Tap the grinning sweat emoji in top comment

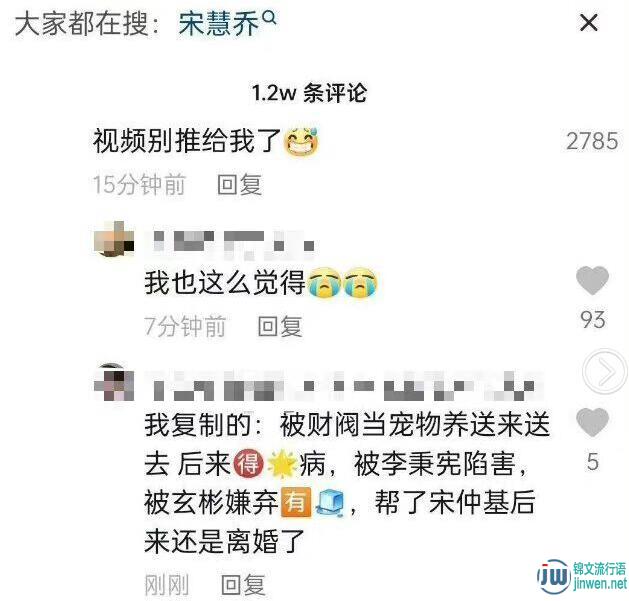(301, 141)
